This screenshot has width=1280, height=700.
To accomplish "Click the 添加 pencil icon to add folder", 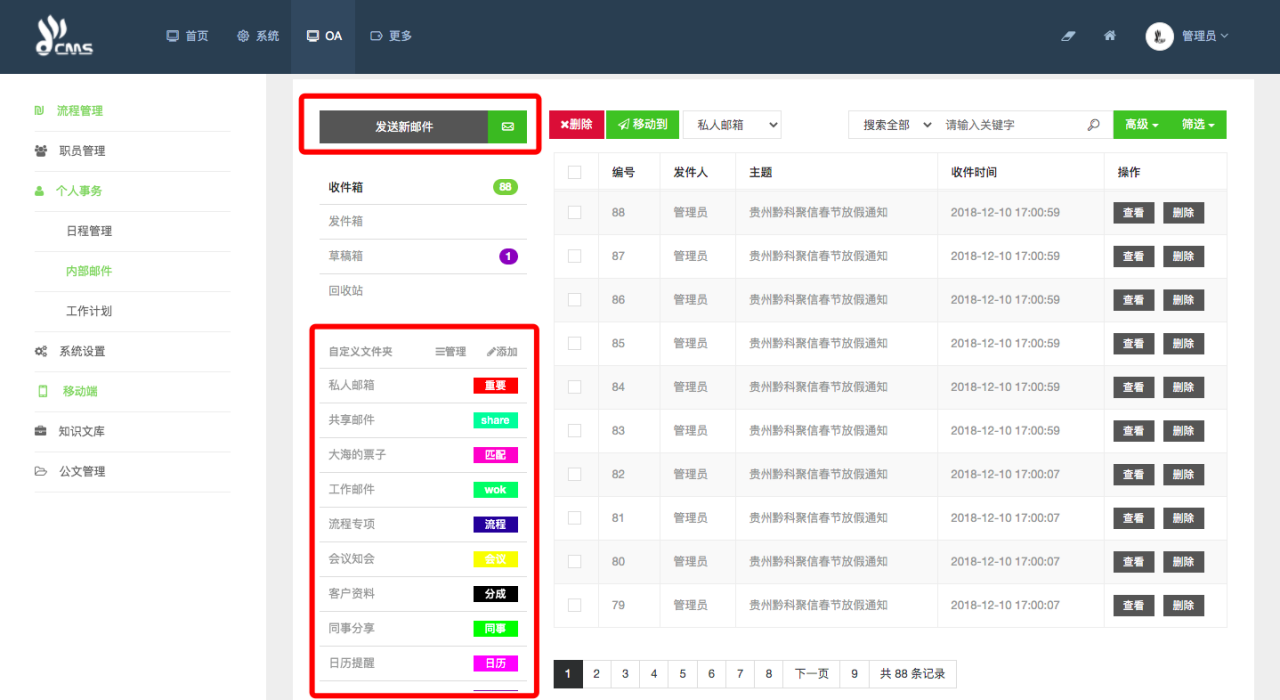I will coord(491,352).
